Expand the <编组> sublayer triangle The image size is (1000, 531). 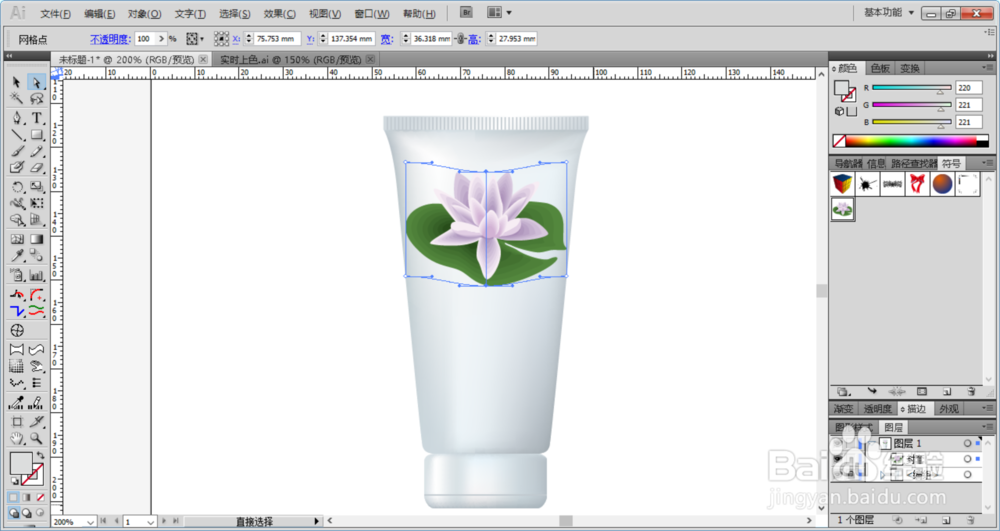[883, 475]
